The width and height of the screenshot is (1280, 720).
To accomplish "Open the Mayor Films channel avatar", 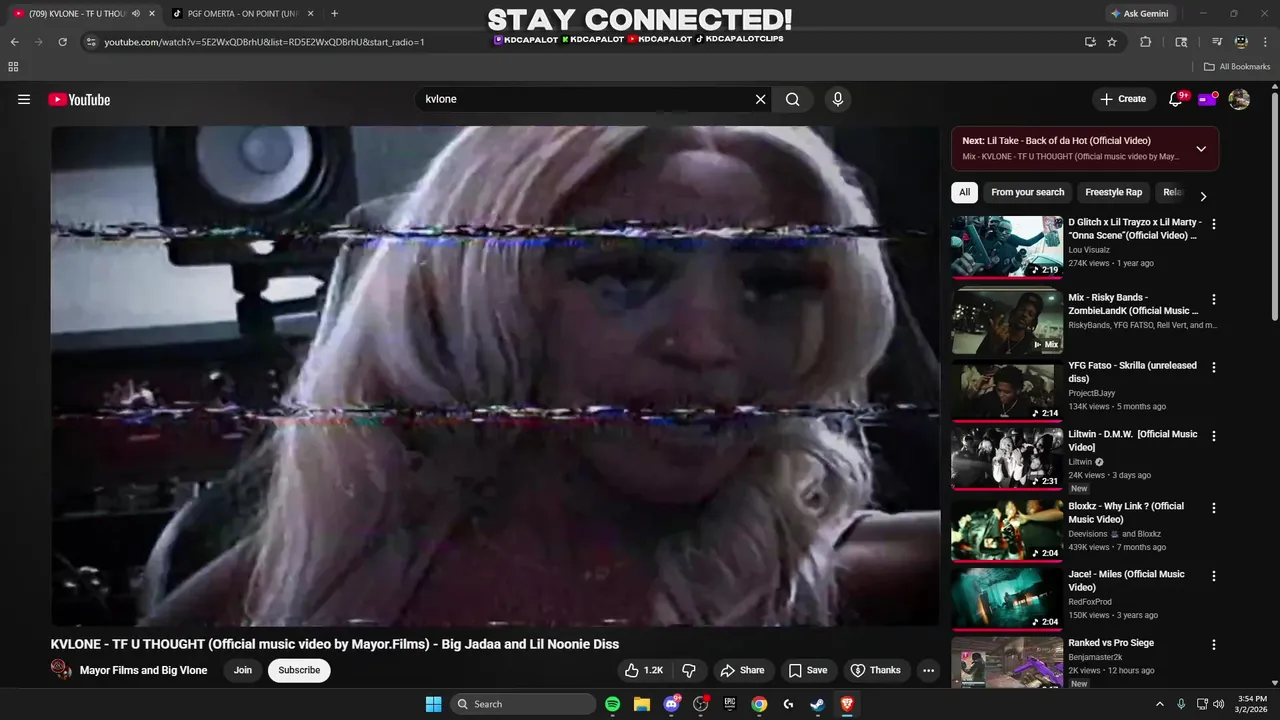I will [x=61, y=670].
